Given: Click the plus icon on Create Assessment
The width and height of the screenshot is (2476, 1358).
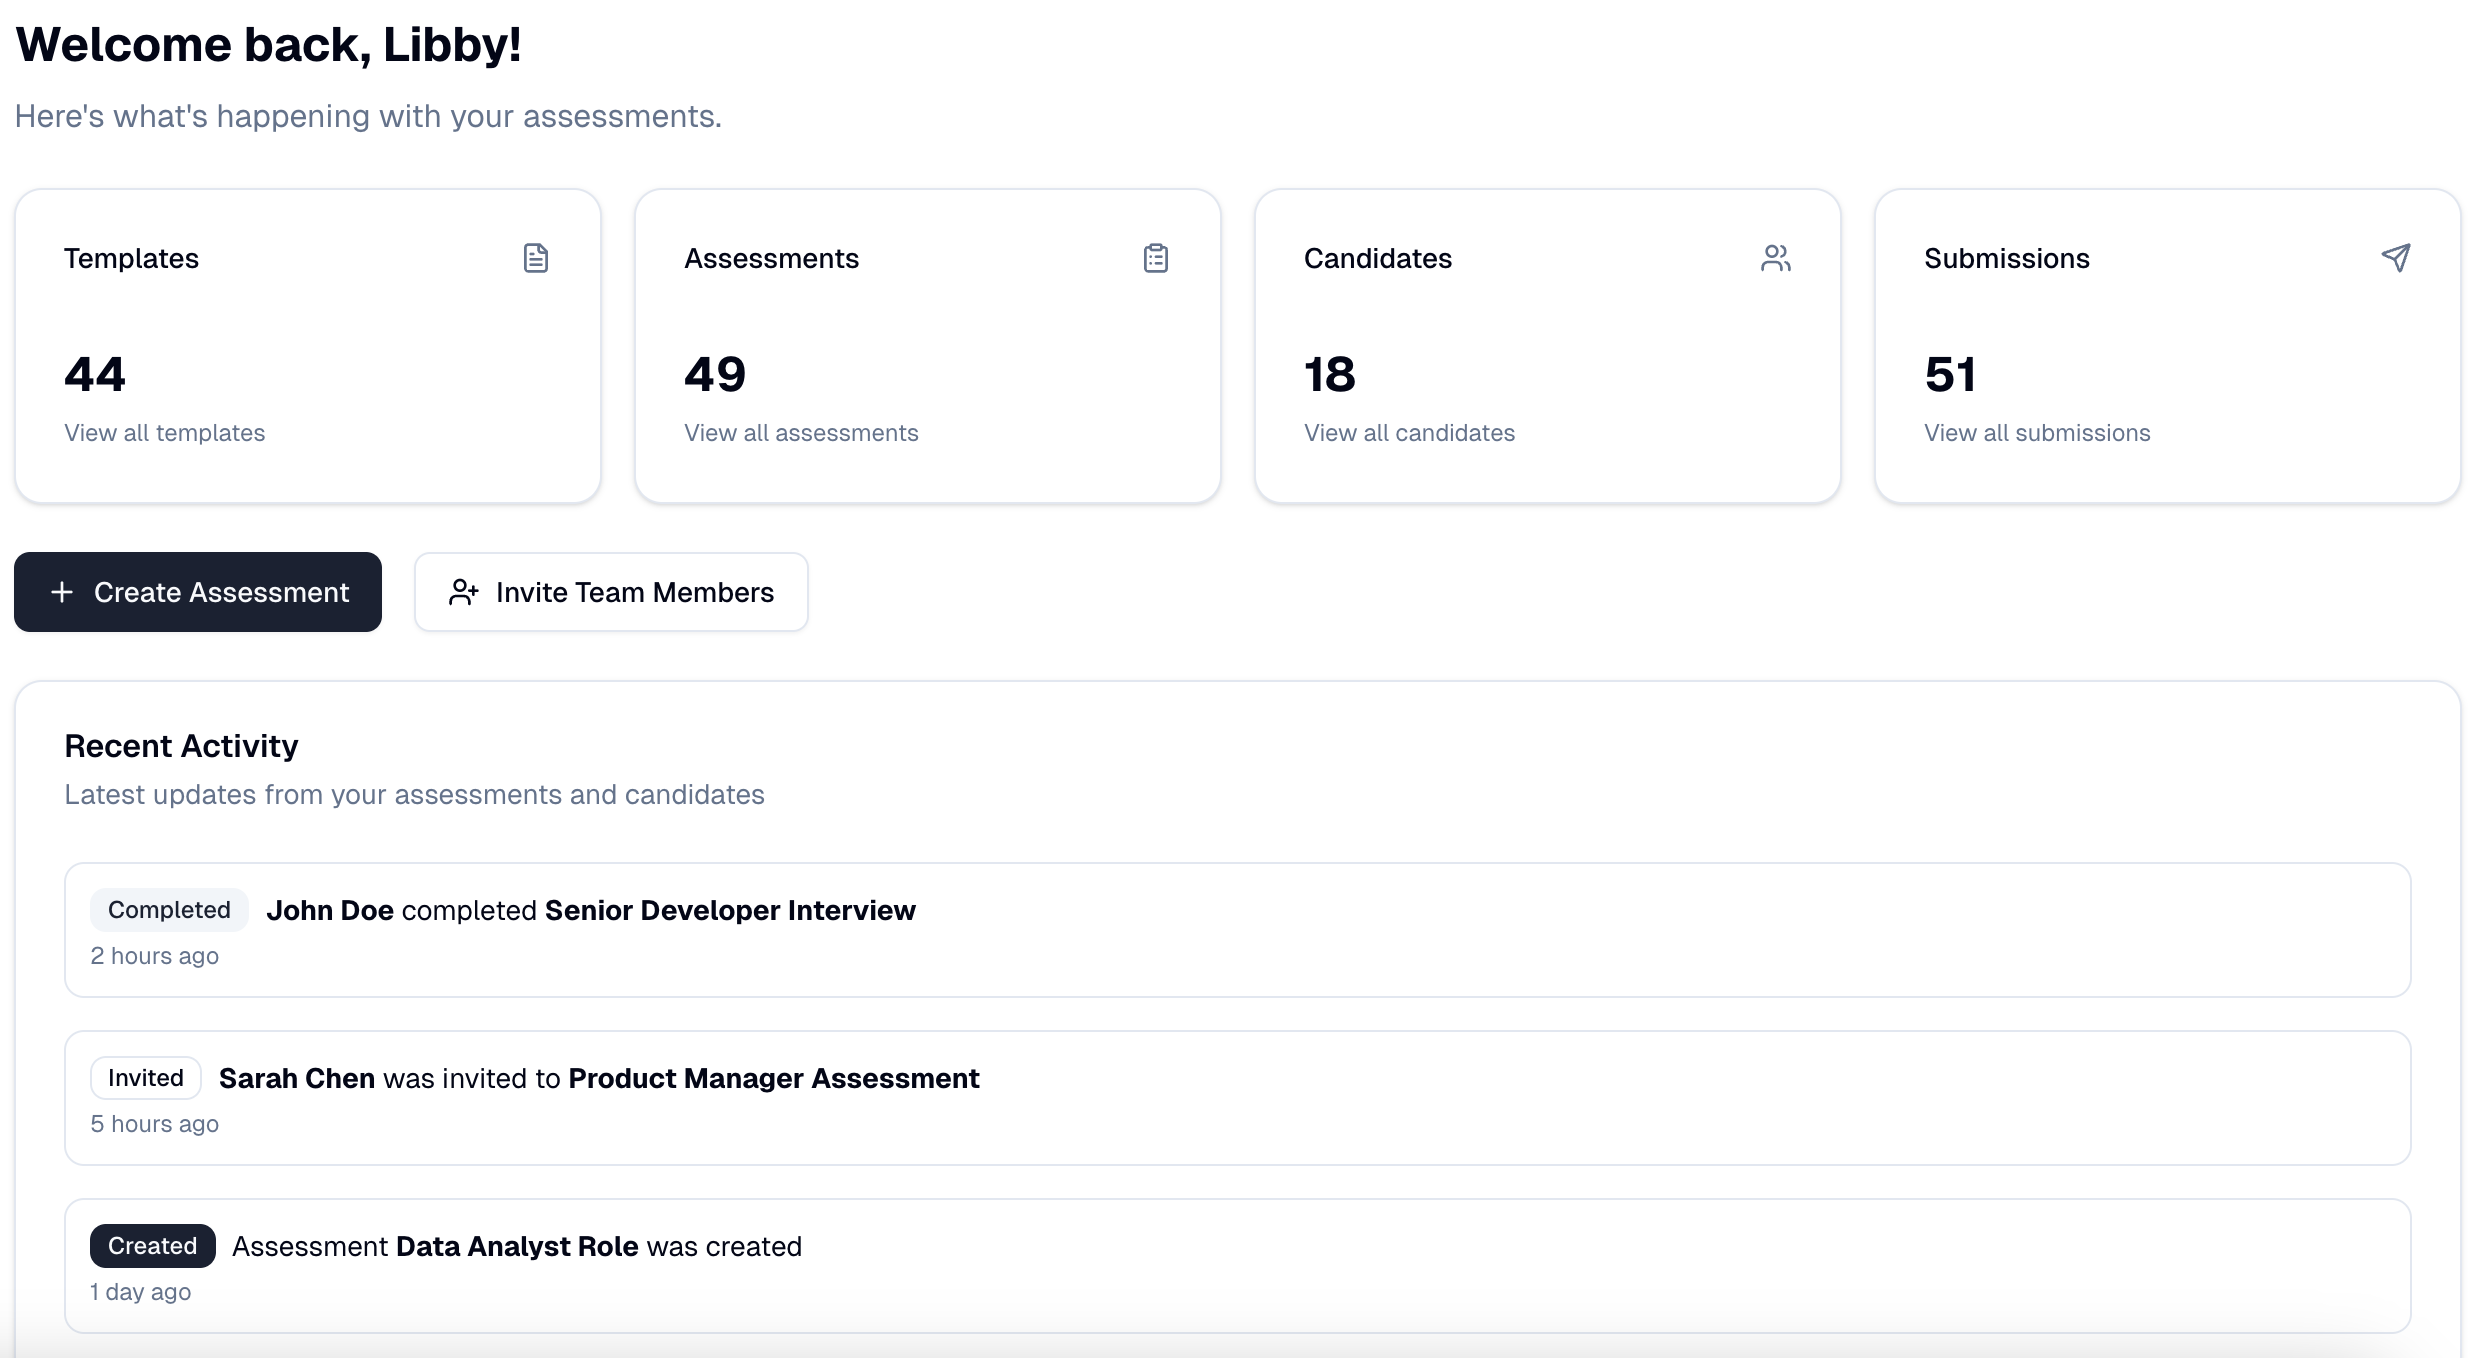Looking at the screenshot, I should (62, 592).
